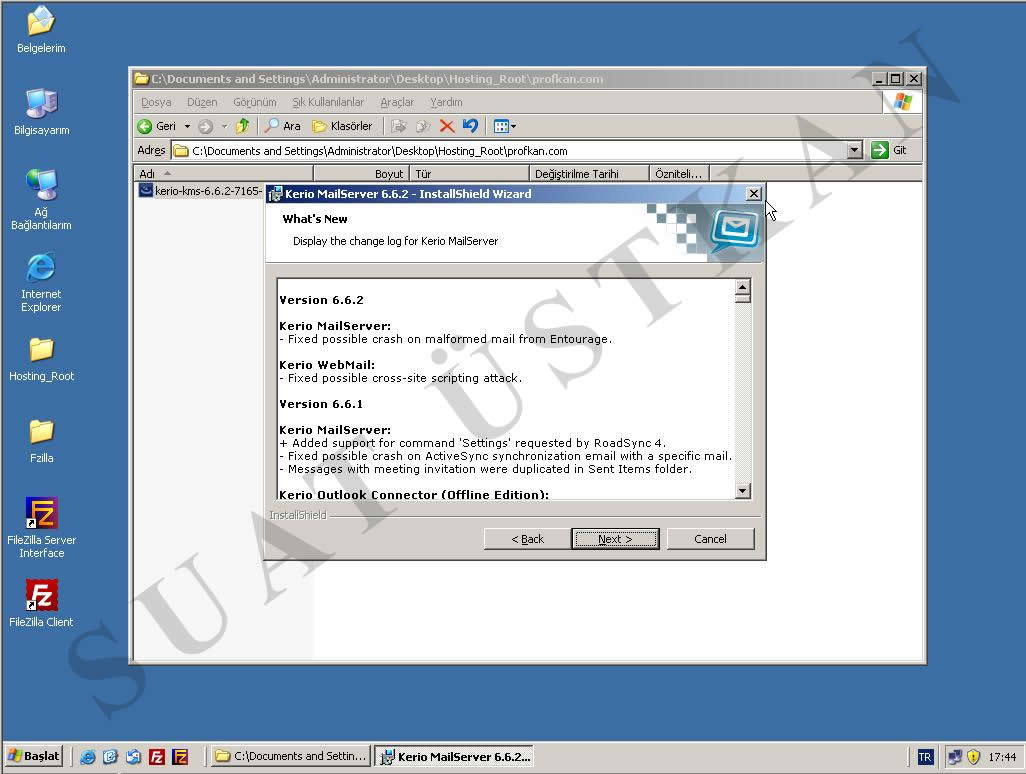Toggle the Klasörler folders pane
This screenshot has height=774, width=1026.
click(x=342, y=126)
